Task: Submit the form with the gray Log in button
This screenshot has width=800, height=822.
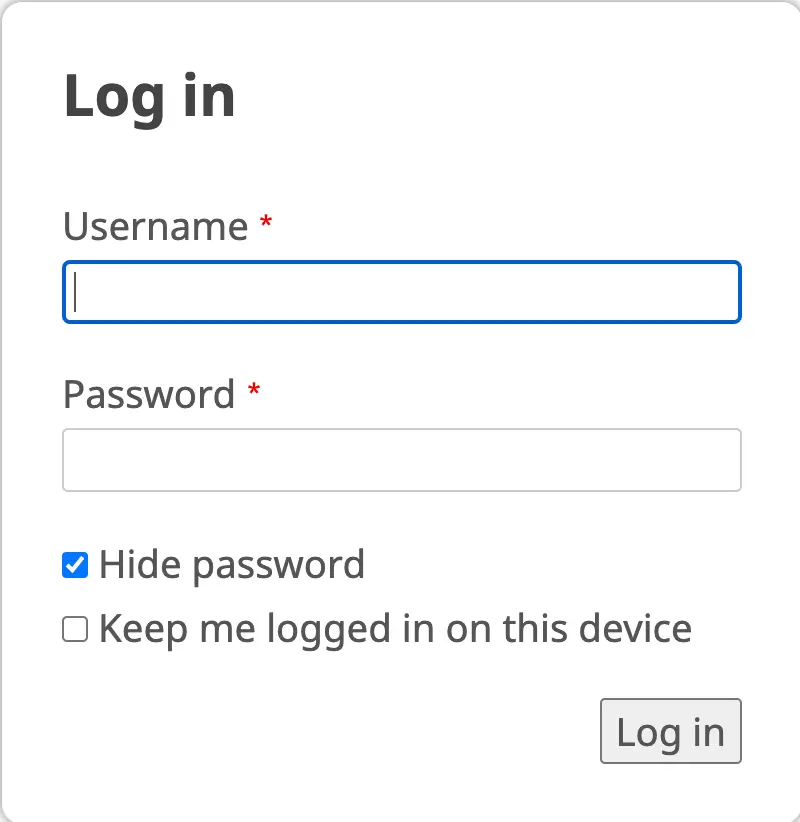Action: click(x=670, y=732)
